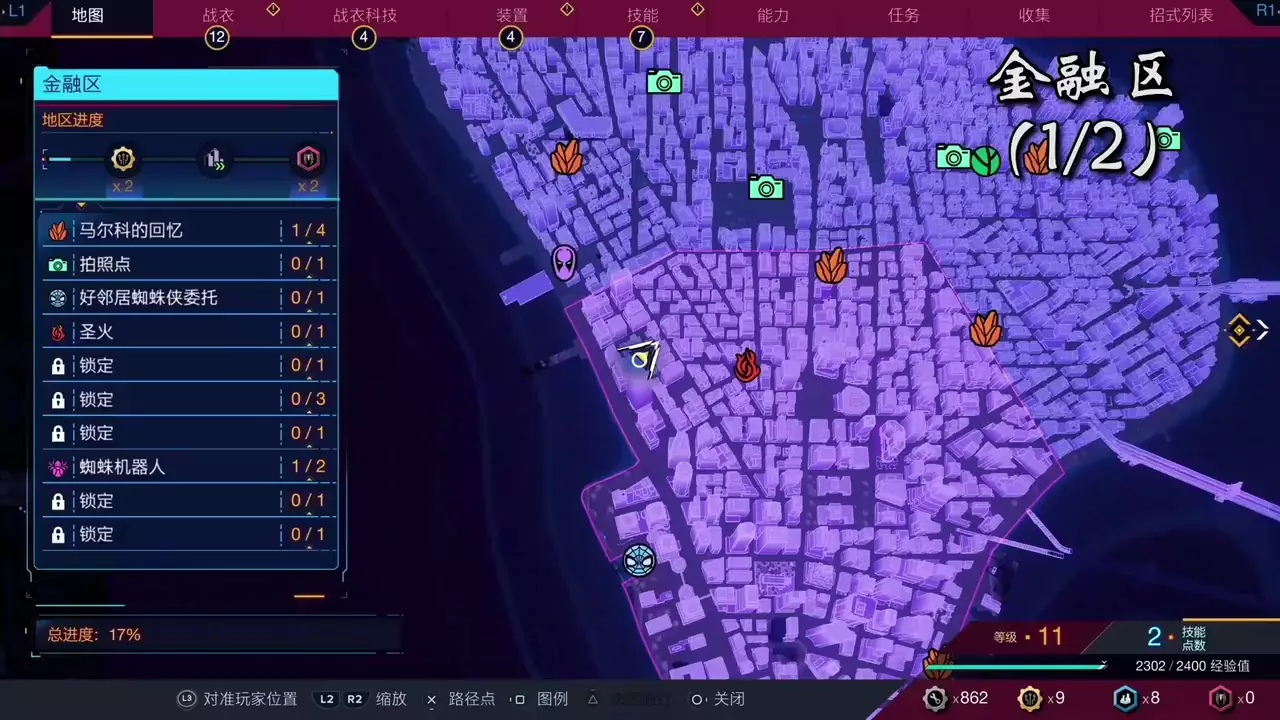Open the 收集 tab
This screenshot has height=720, width=1280.
pyautogui.click(x=1034, y=16)
